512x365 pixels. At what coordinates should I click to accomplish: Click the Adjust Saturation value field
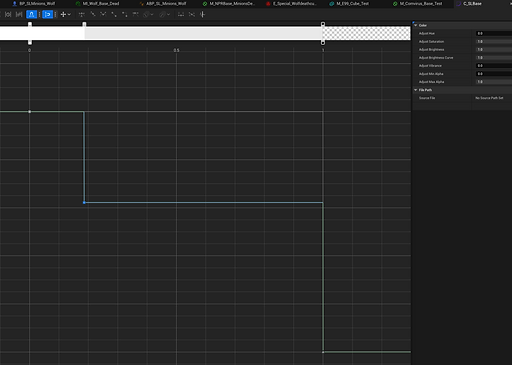(494, 41)
